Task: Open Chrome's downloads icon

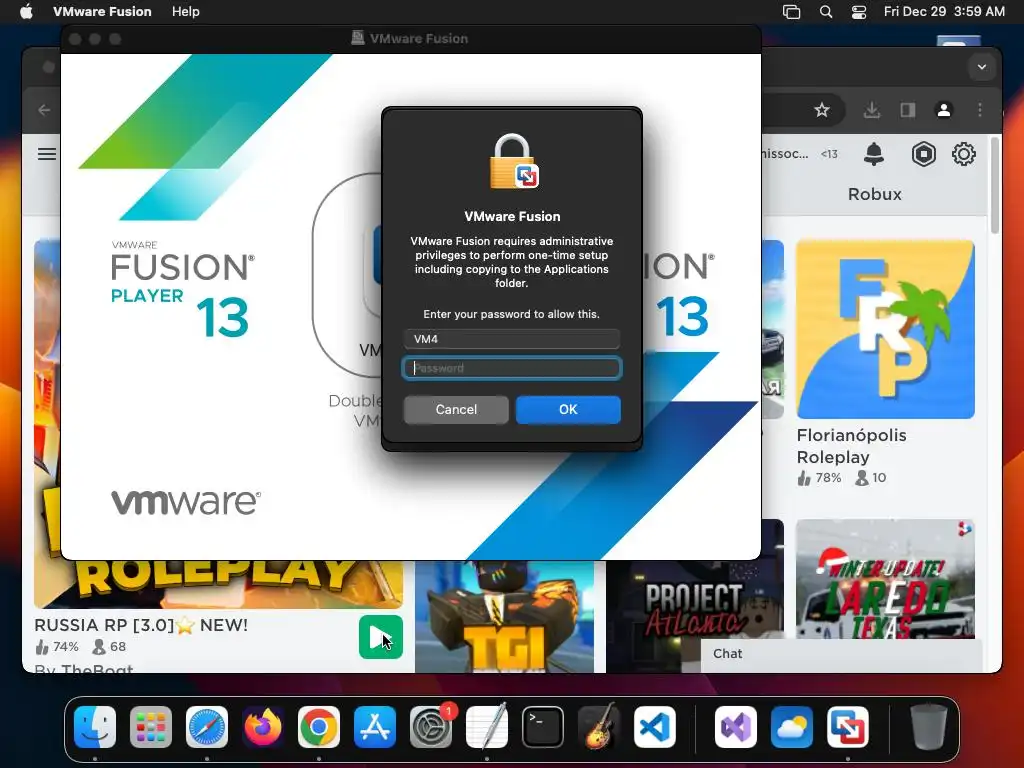Action: click(x=872, y=110)
